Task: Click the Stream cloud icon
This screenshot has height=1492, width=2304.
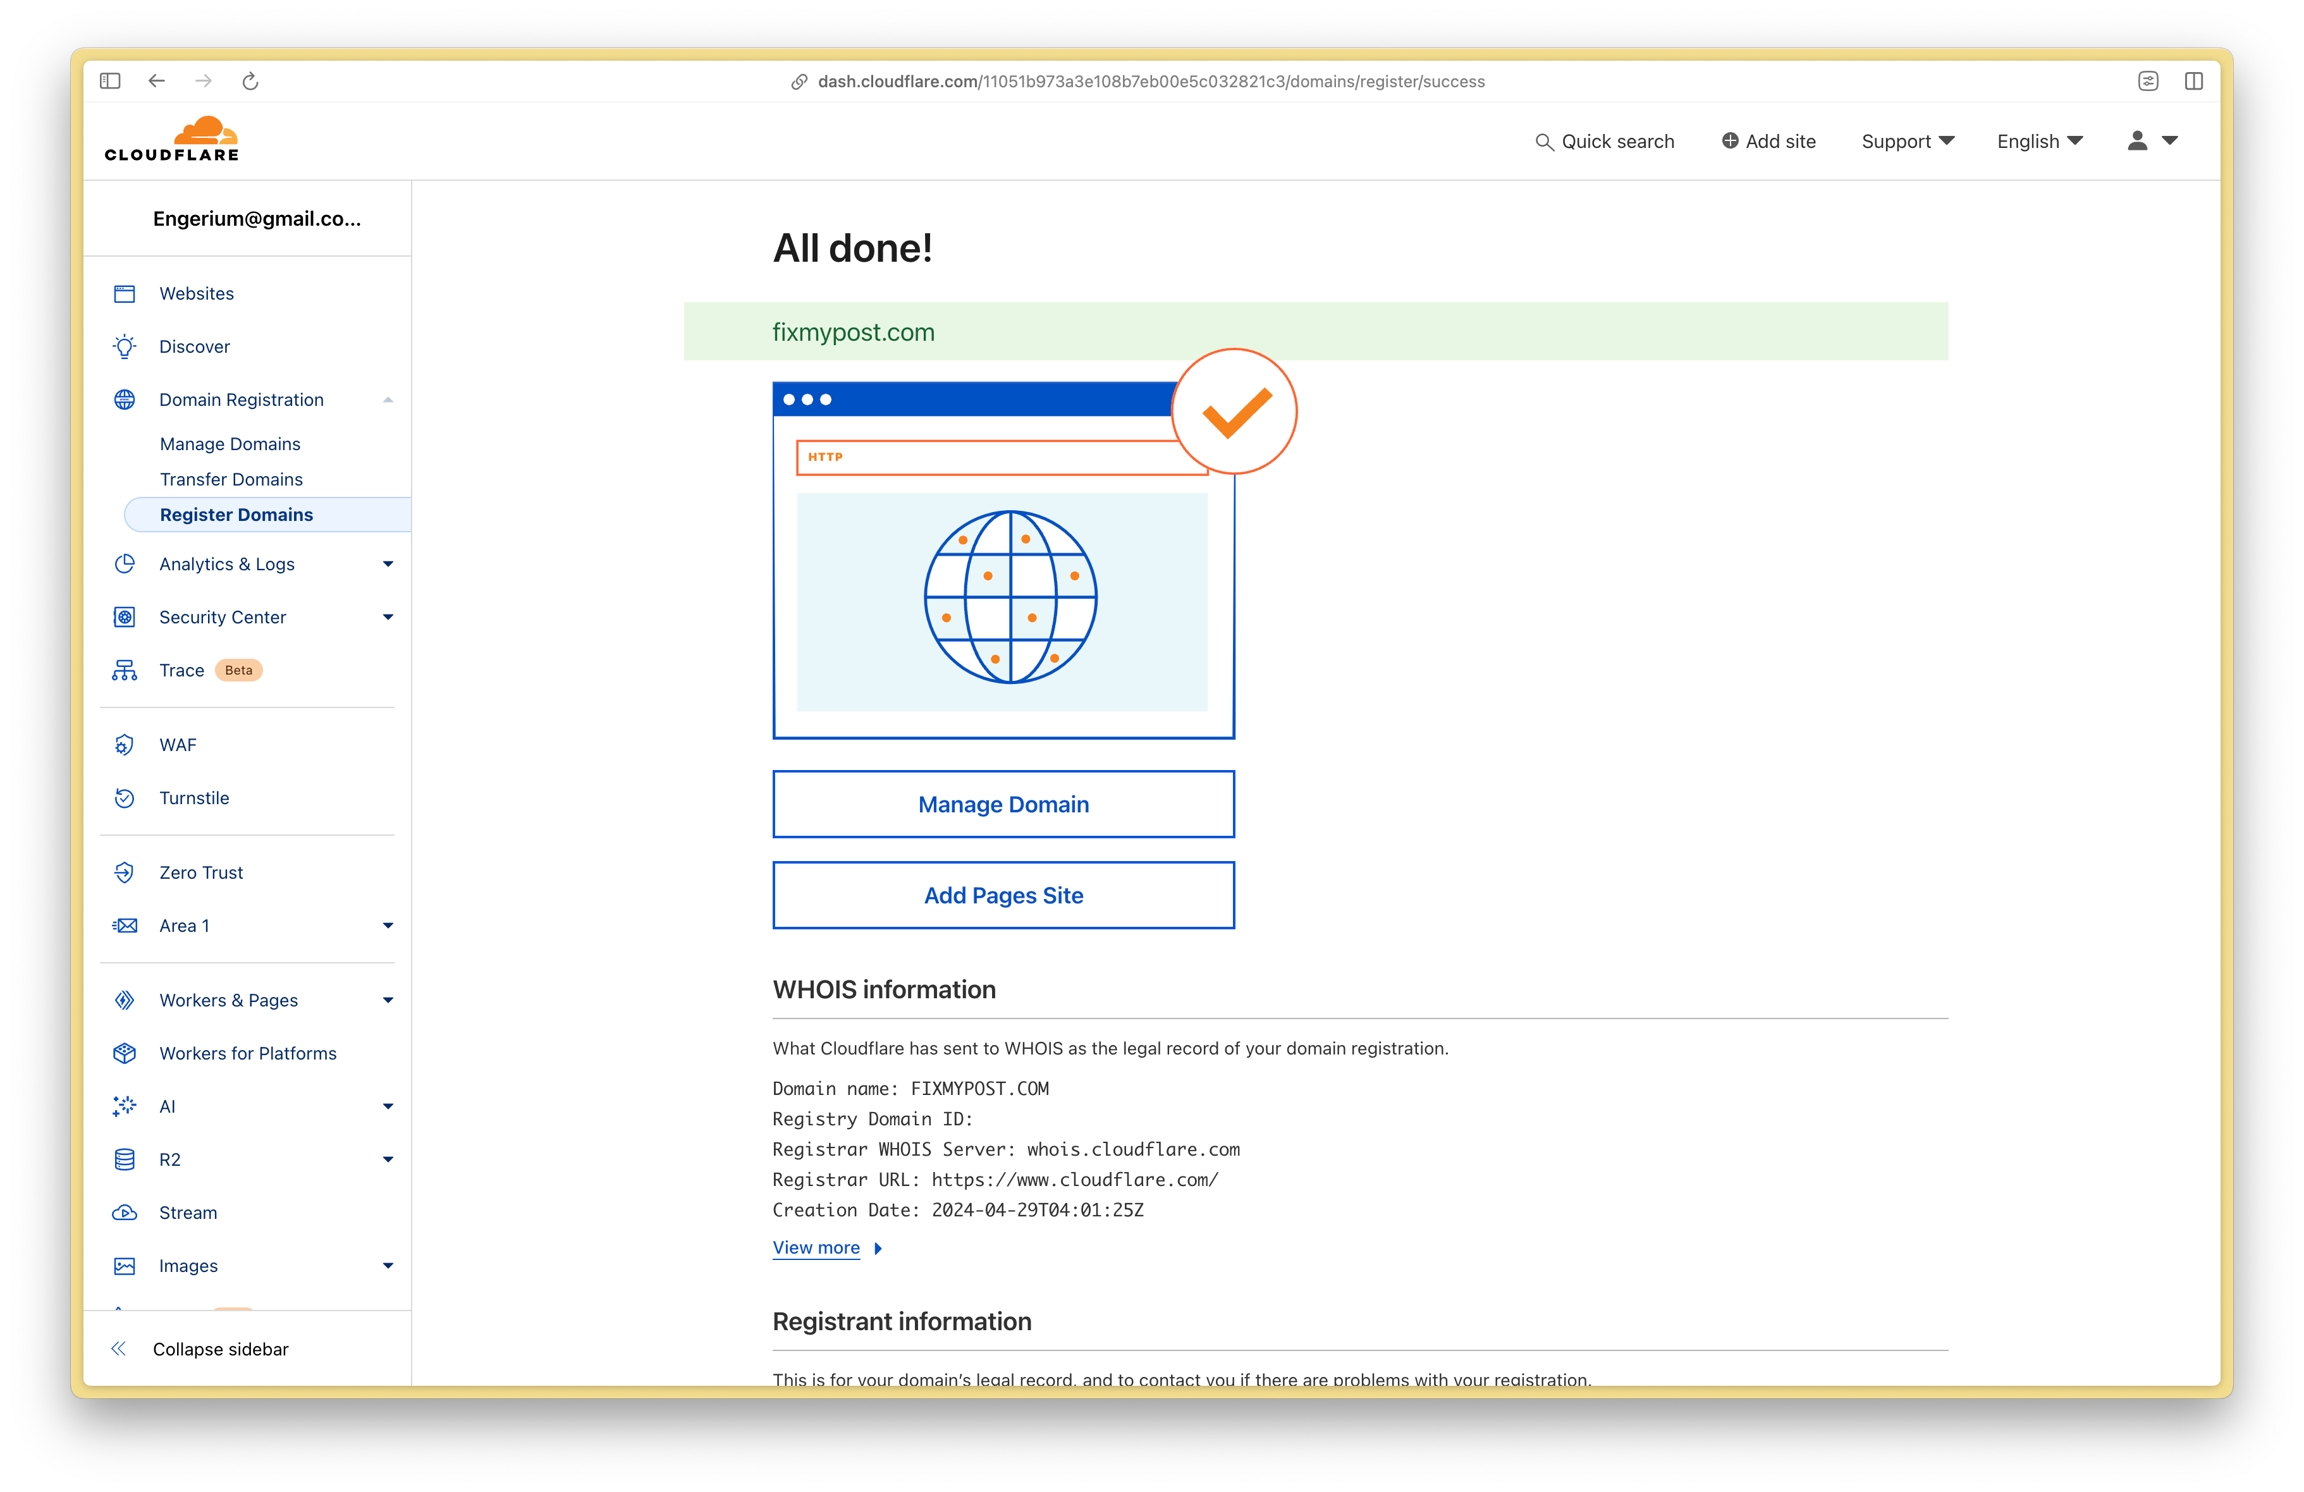Action: coord(125,1213)
